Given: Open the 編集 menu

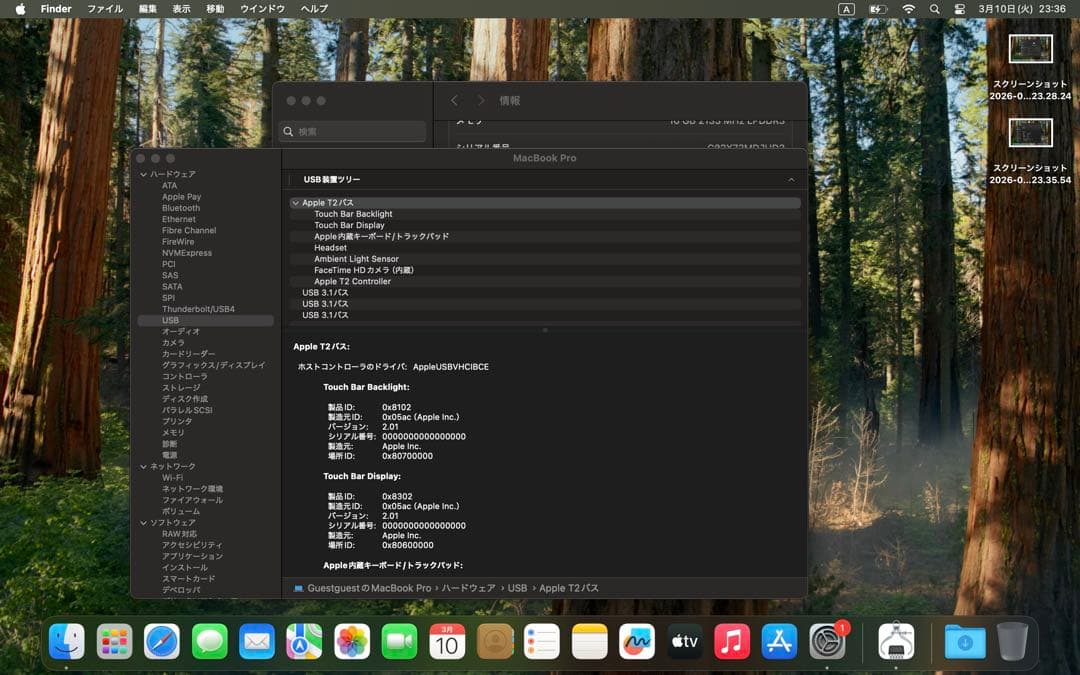Looking at the screenshot, I should 148,9.
